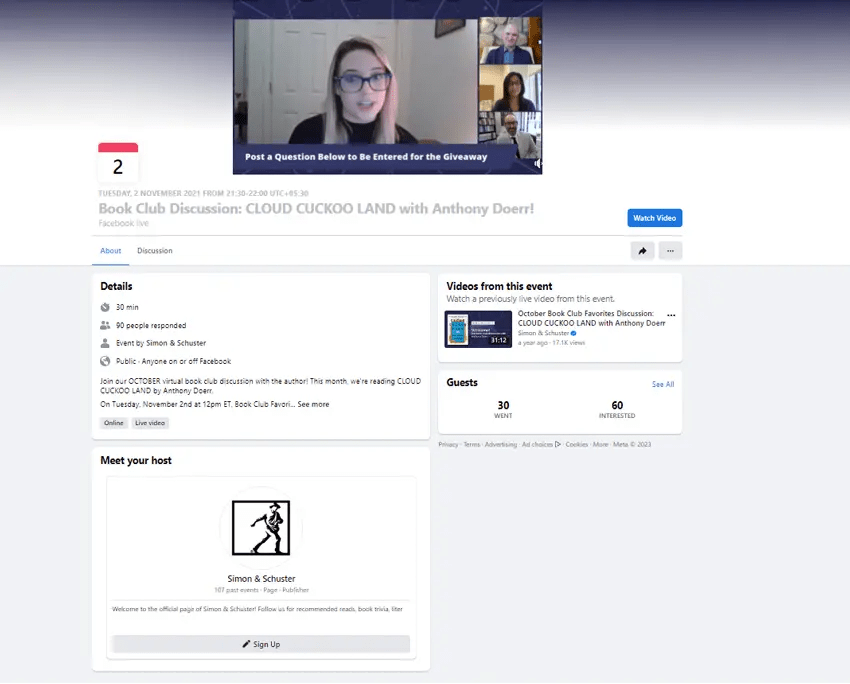Click the share arrow icon
The height and width of the screenshot is (684, 850).
(x=643, y=250)
